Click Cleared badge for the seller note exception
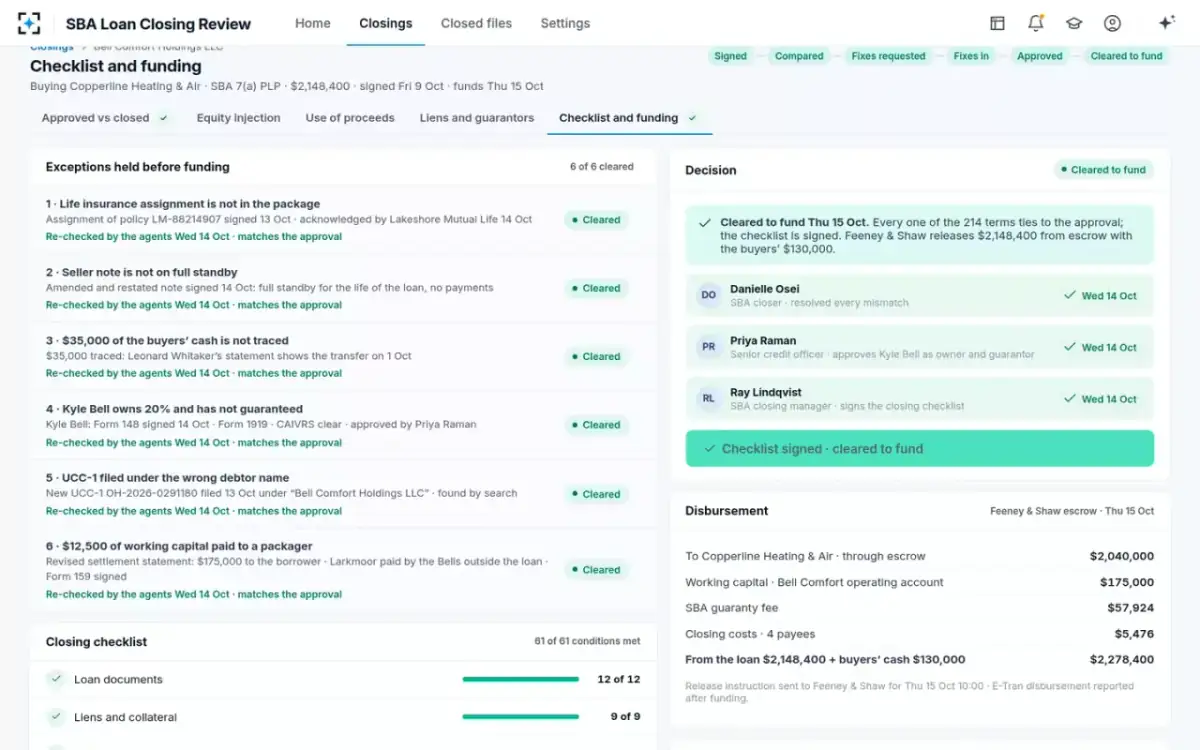This screenshot has height=750, width=1200. pos(596,288)
